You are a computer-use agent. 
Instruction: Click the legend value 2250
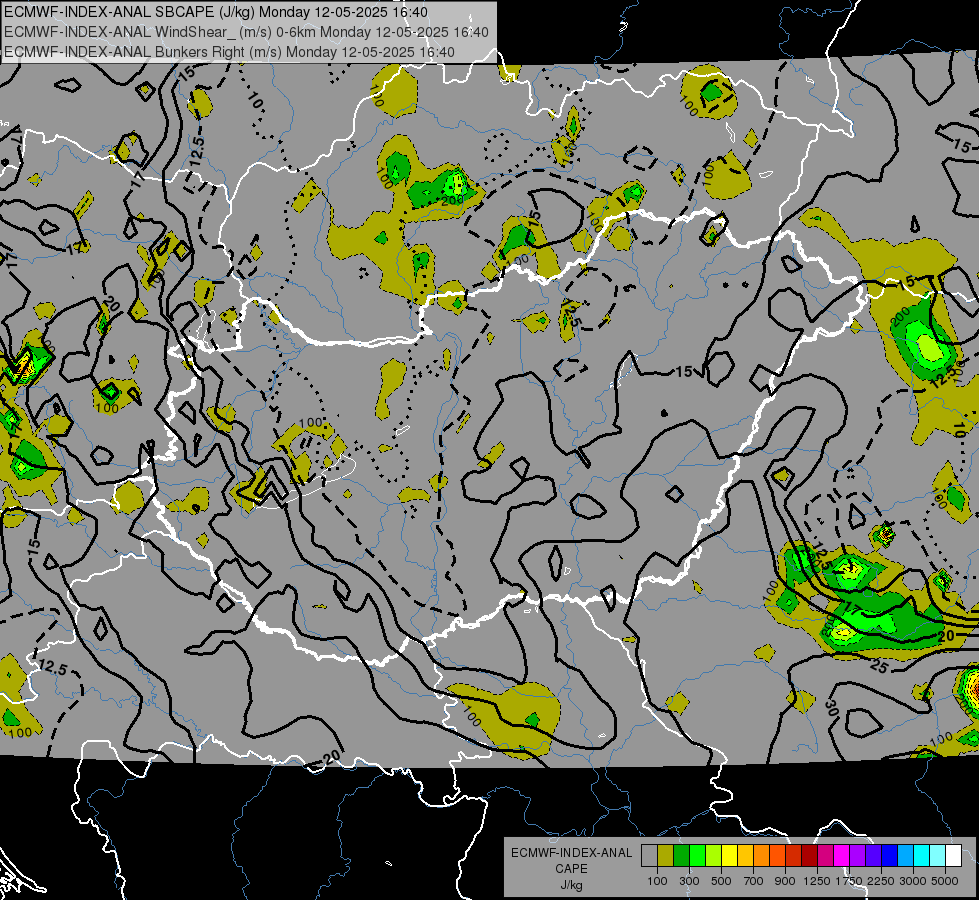pyautogui.click(x=880, y=881)
